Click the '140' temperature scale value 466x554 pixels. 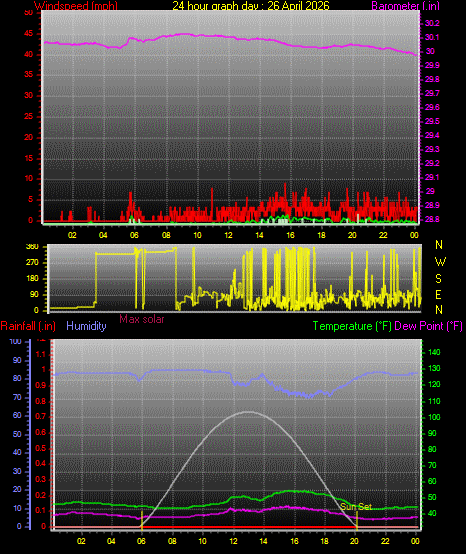[434, 352]
